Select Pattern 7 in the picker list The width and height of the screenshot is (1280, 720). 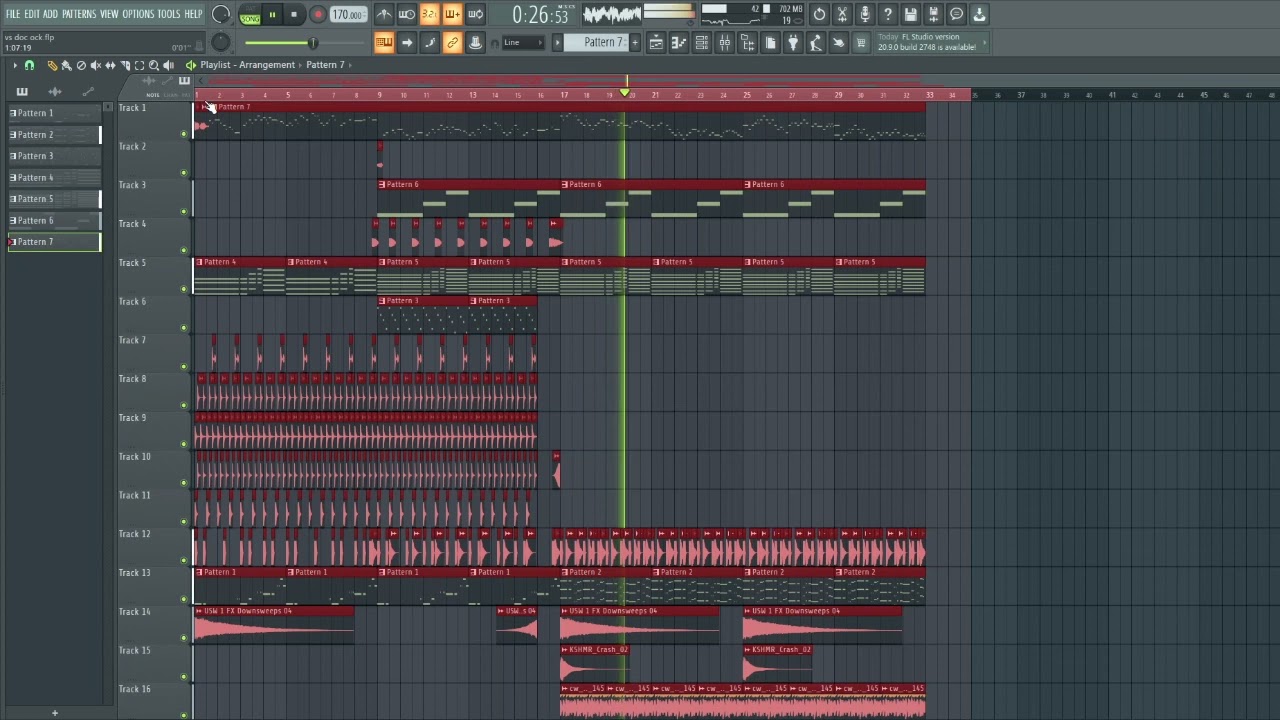[54, 242]
